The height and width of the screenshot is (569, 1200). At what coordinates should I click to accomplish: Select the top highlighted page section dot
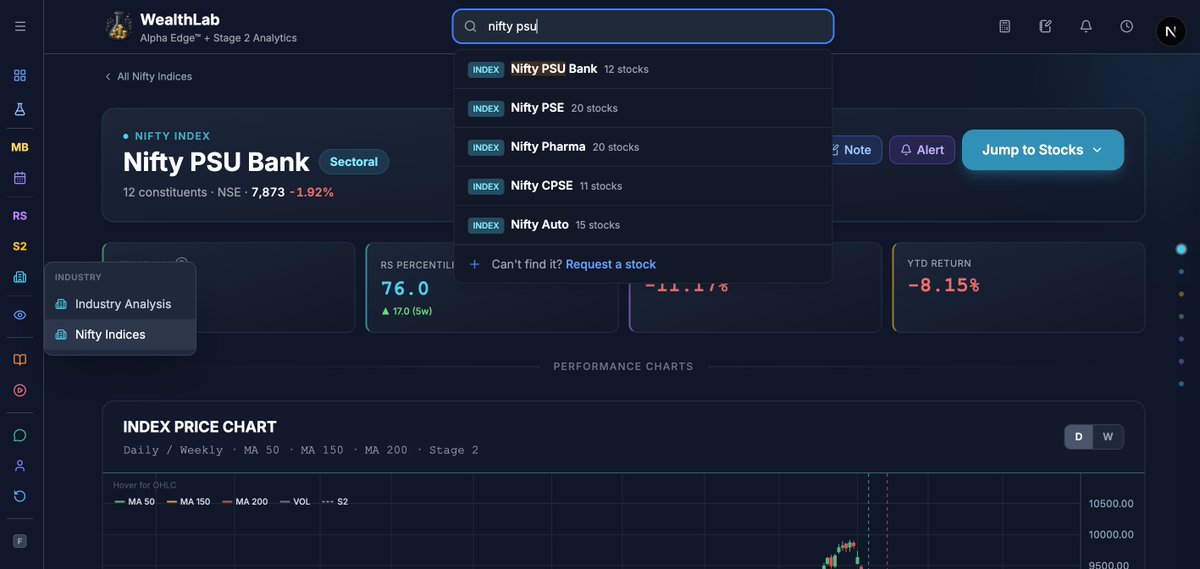(x=1181, y=249)
